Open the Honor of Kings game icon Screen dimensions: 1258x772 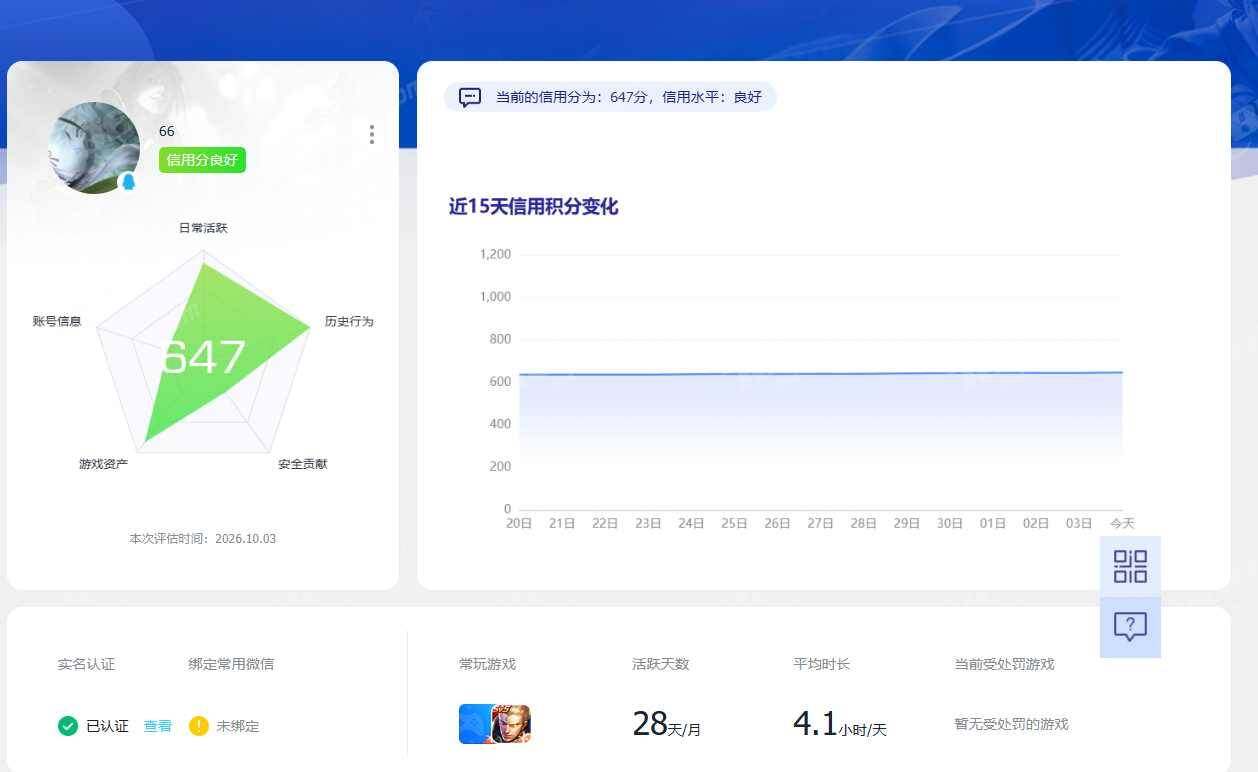(x=511, y=724)
